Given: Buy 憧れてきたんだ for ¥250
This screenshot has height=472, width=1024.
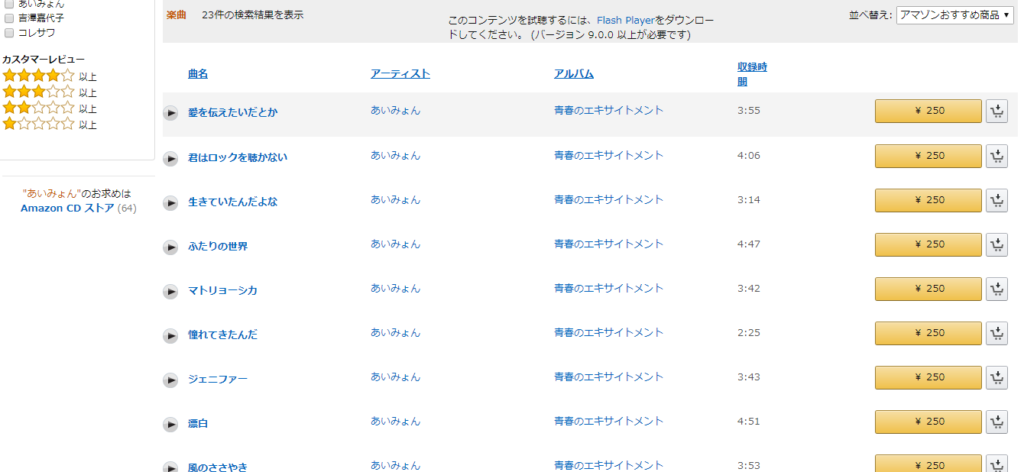Looking at the screenshot, I should click(x=928, y=334).
